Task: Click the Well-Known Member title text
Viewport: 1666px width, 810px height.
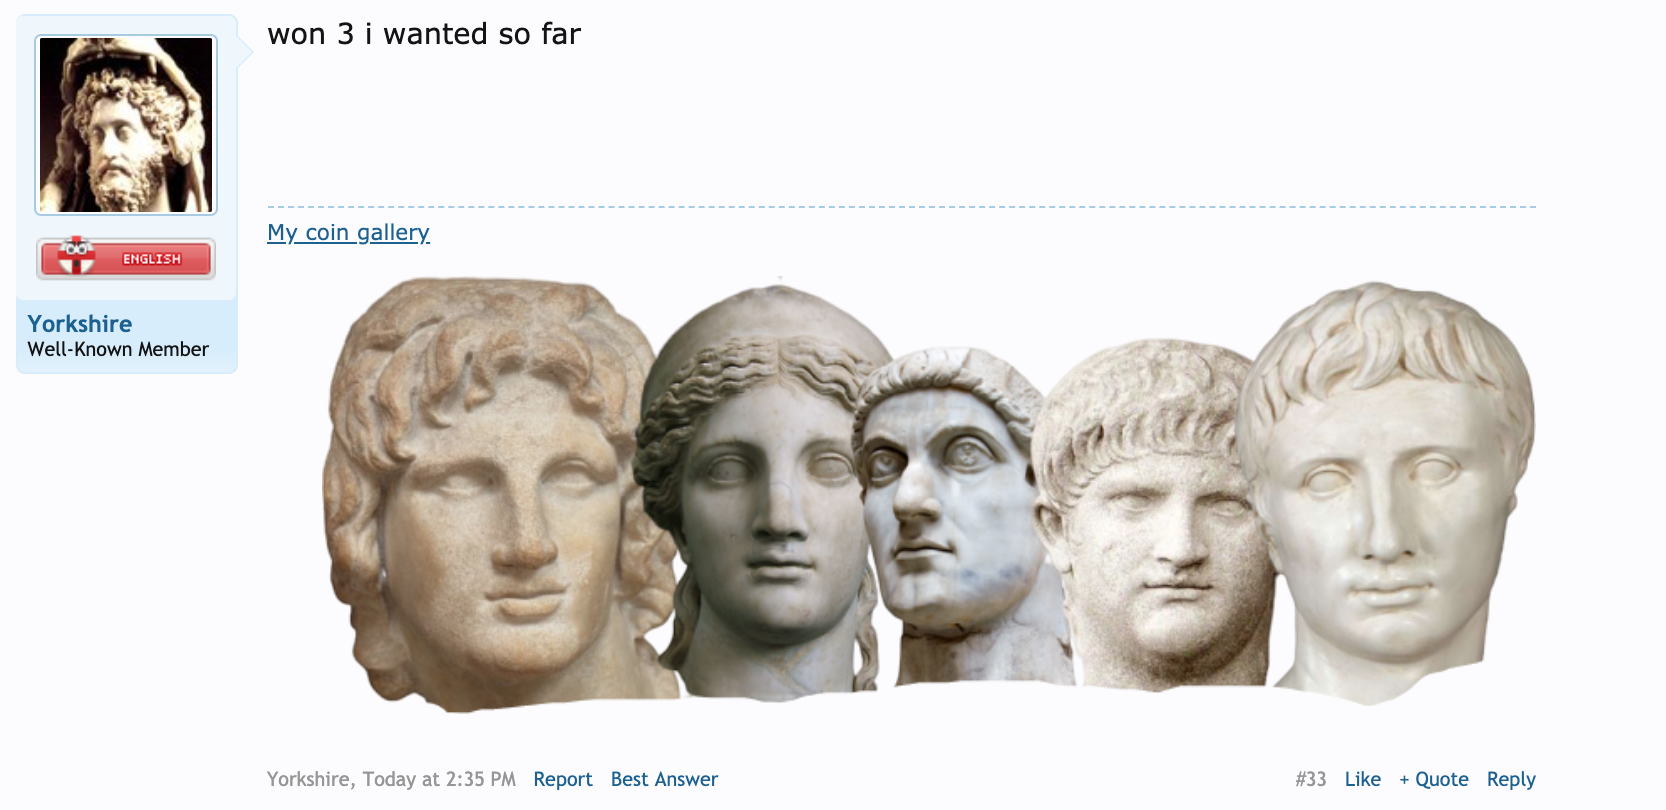Action: click(x=118, y=349)
